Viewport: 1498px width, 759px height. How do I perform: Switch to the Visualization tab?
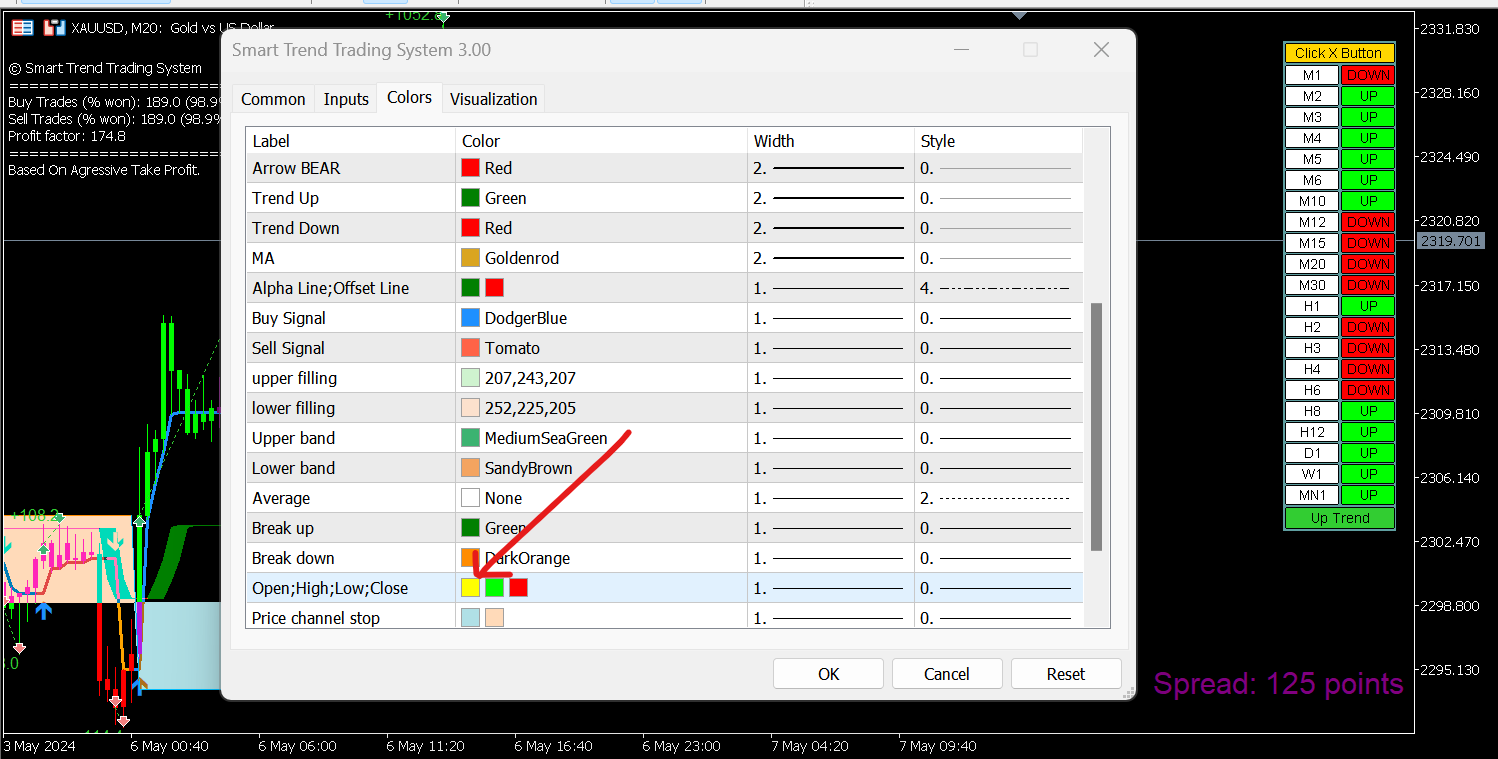(493, 99)
